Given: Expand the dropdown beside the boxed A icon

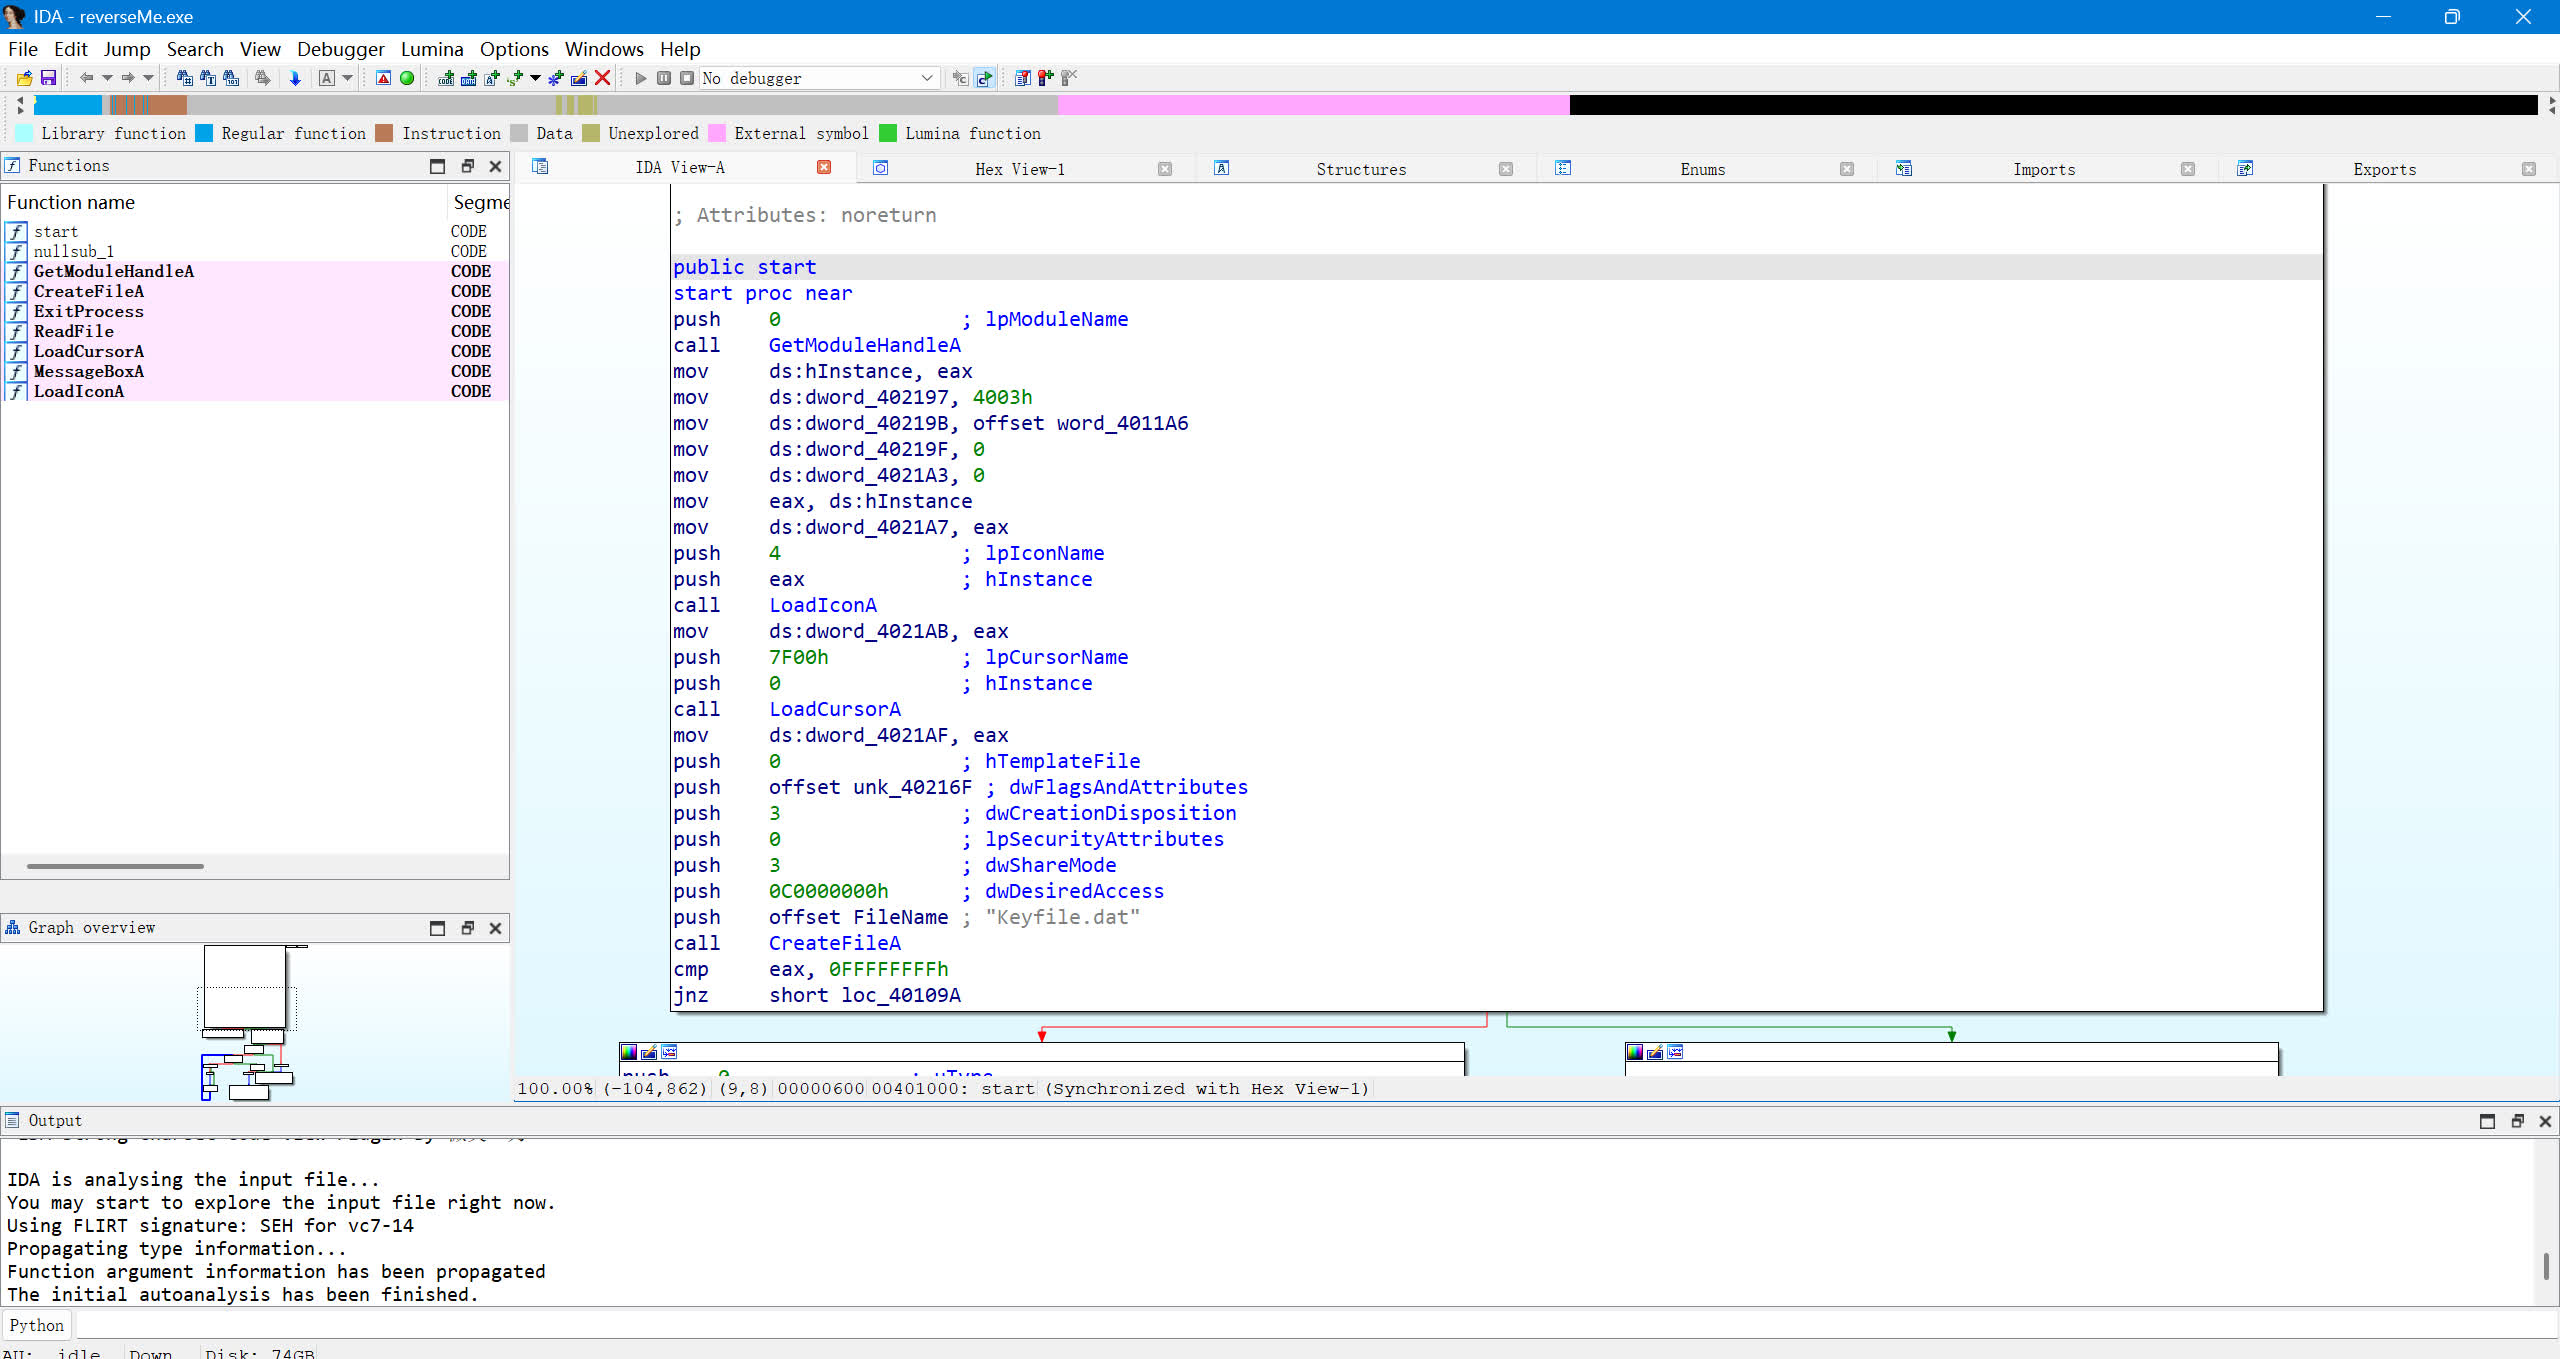Looking at the screenshot, I should [x=348, y=78].
